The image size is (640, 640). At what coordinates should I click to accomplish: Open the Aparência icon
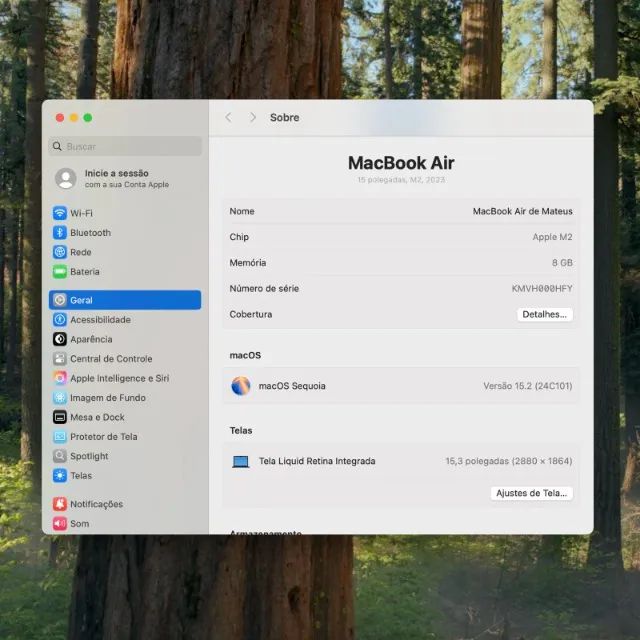(x=60, y=339)
